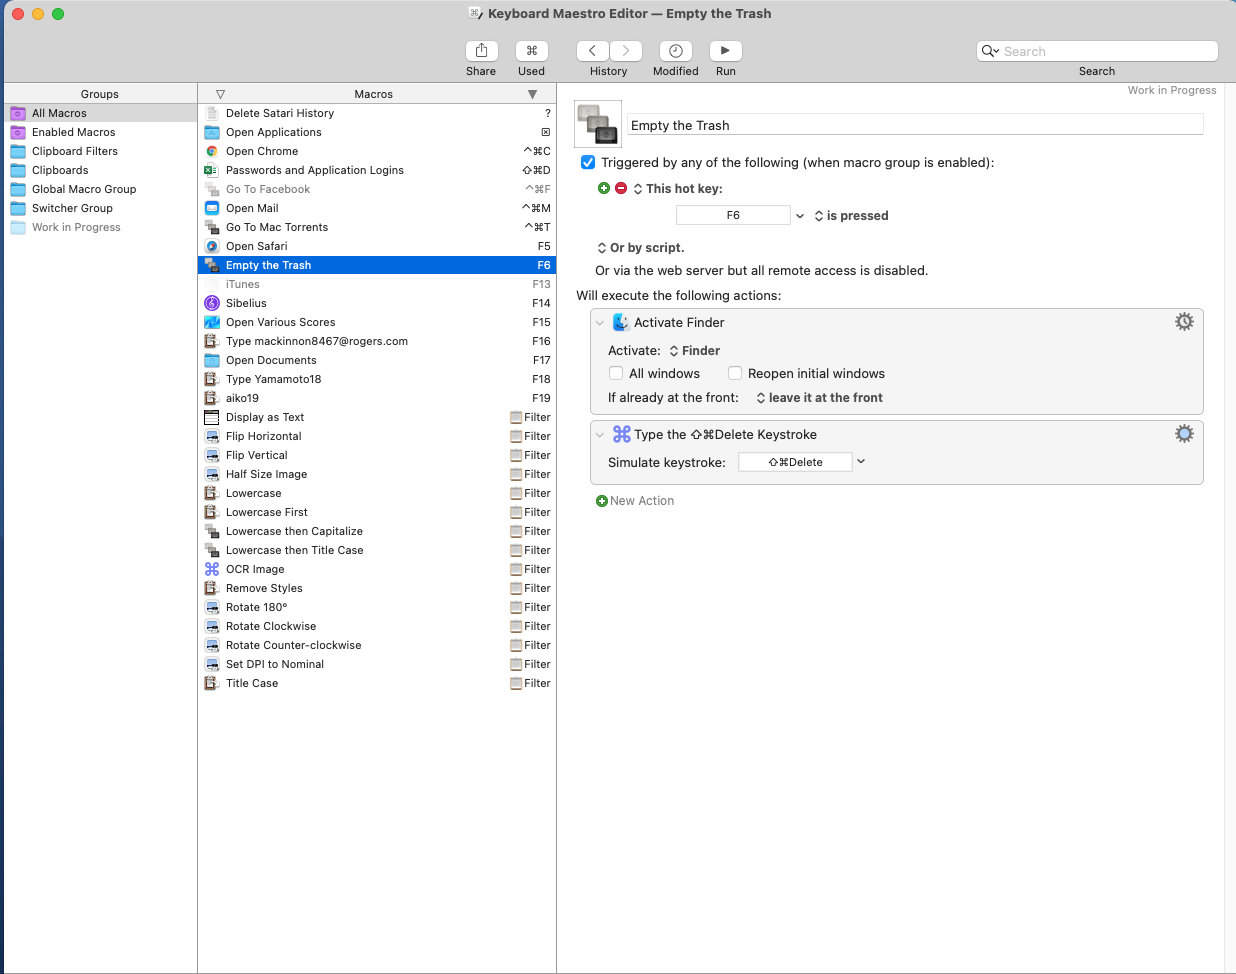Uncheck the Triggered by any checkbox
The height and width of the screenshot is (974, 1236).
(x=588, y=162)
